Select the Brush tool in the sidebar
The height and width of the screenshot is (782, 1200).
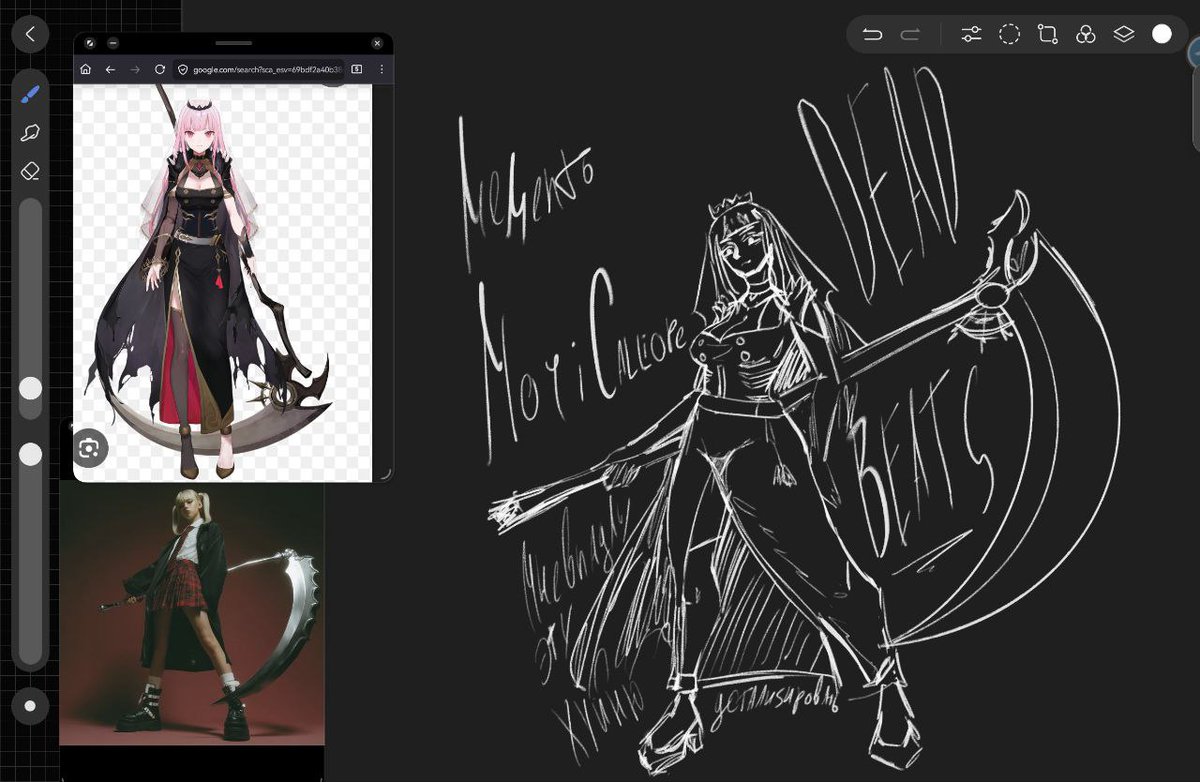(x=30, y=94)
